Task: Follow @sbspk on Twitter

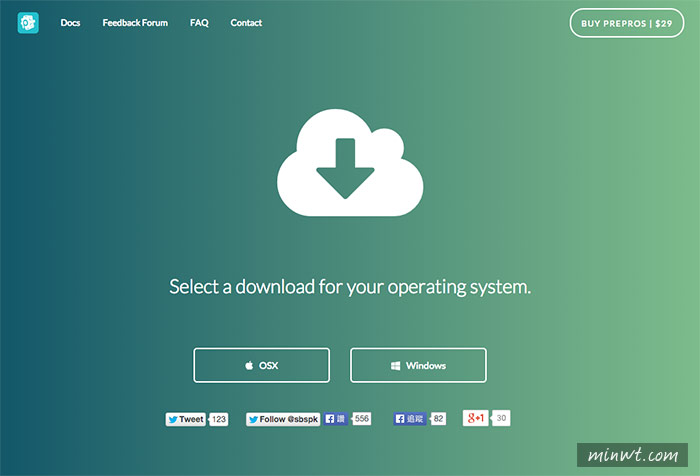Action: coord(283,419)
